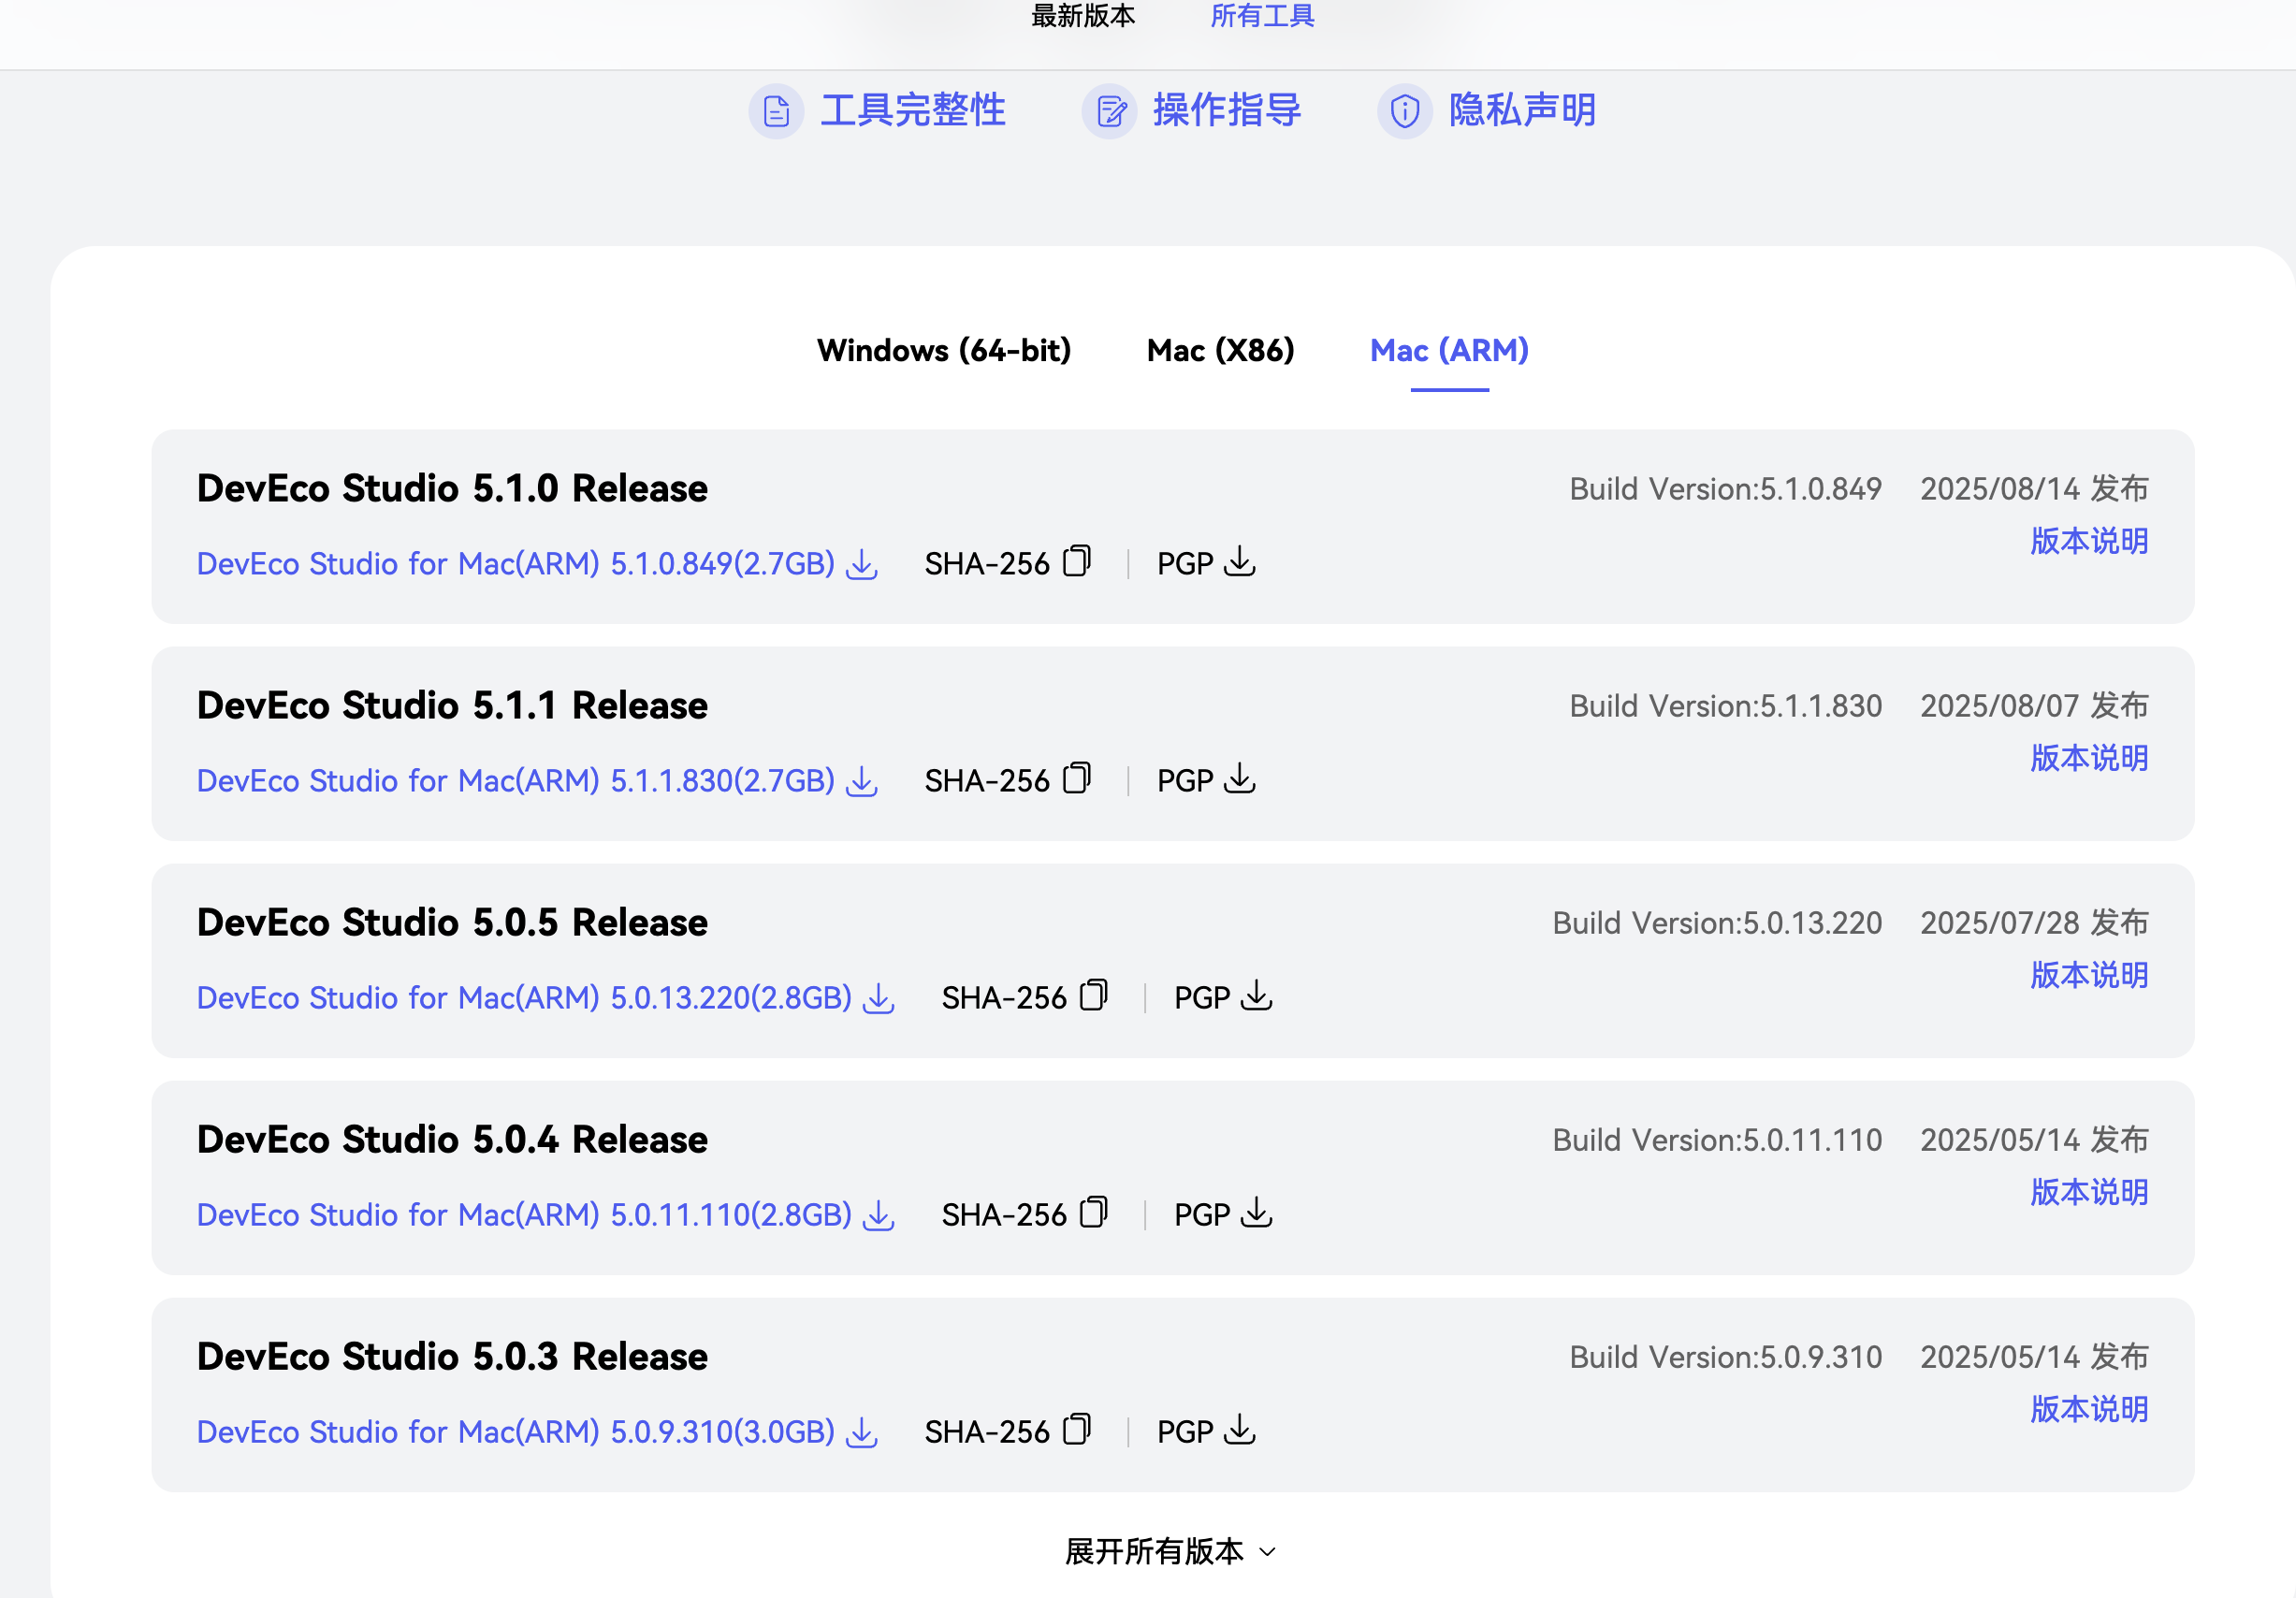Switch to the Mac (X86) tab
This screenshot has width=2296, height=1598.
[x=1220, y=350]
